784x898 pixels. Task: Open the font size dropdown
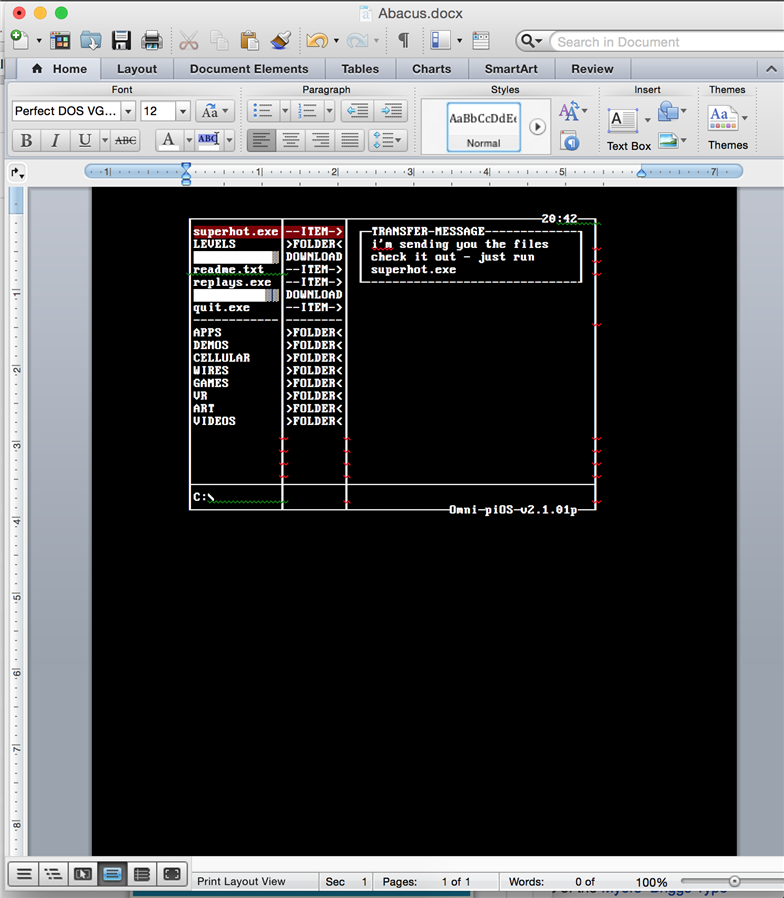pos(183,111)
